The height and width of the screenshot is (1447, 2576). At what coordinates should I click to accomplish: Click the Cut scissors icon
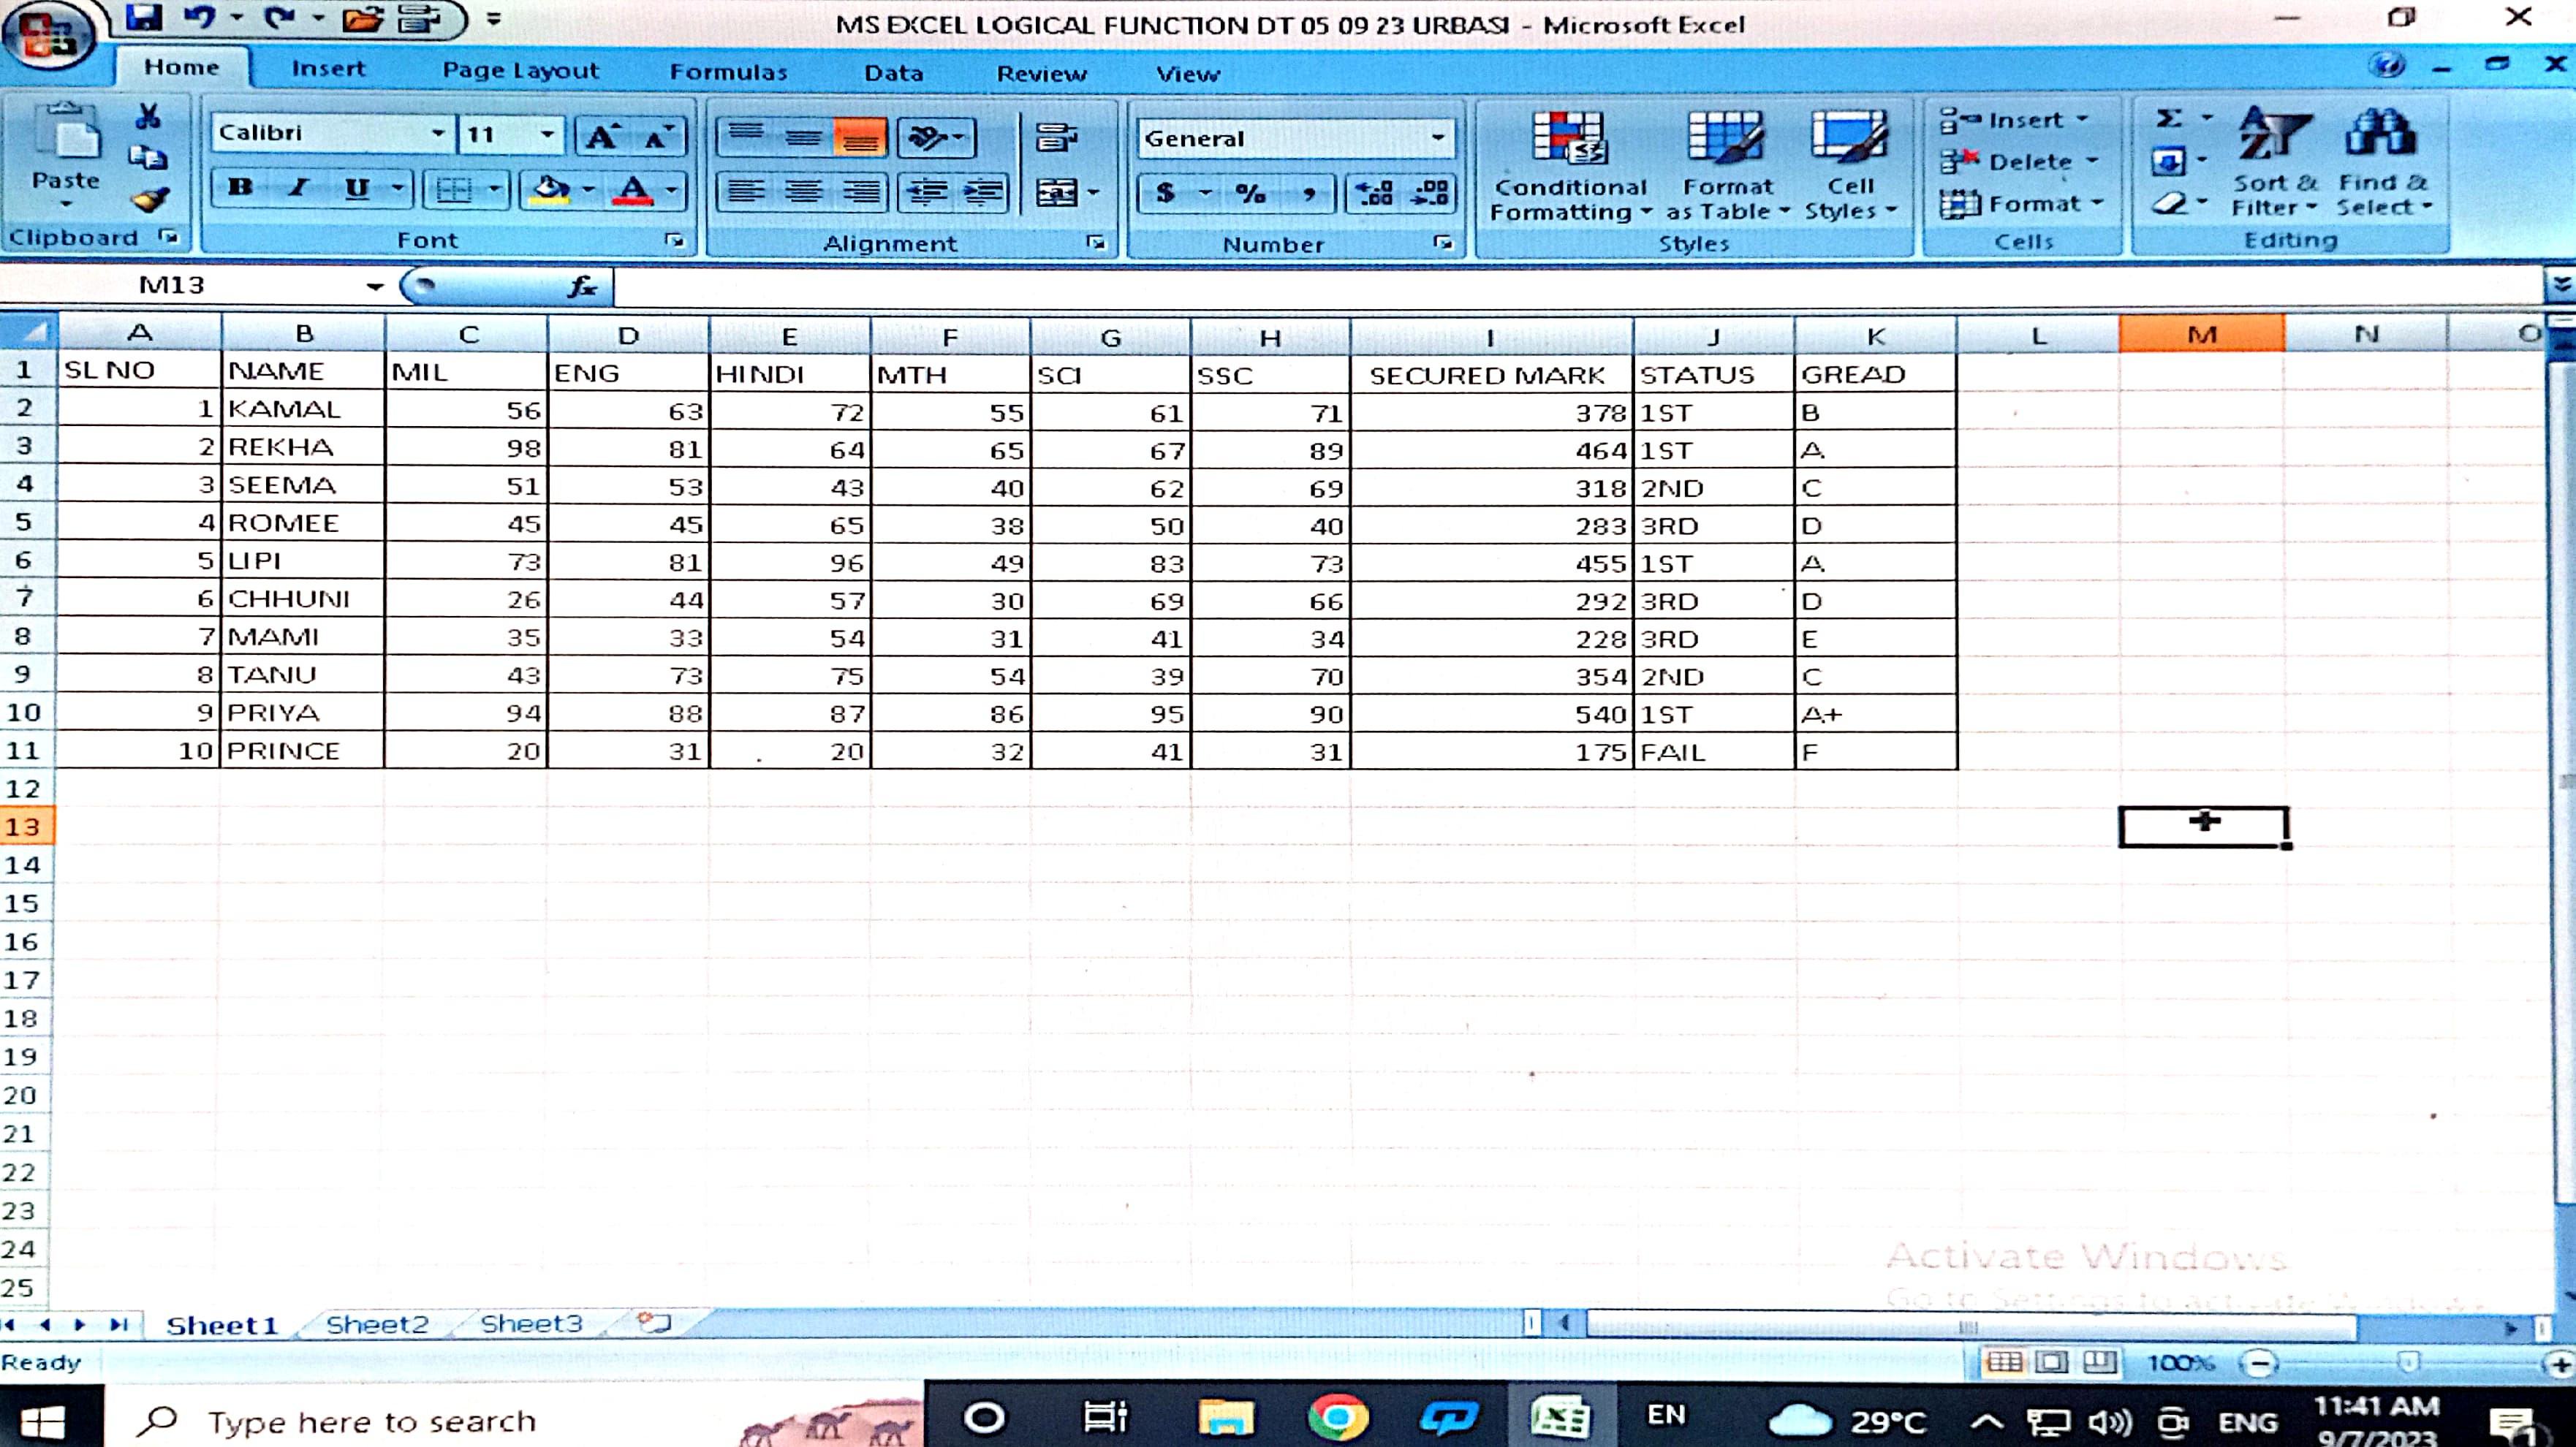(x=148, y=117)
